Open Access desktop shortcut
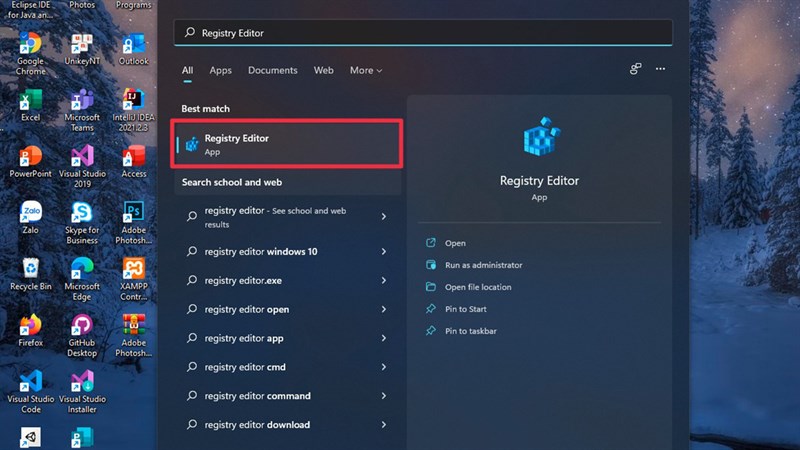 click(134, 162)
